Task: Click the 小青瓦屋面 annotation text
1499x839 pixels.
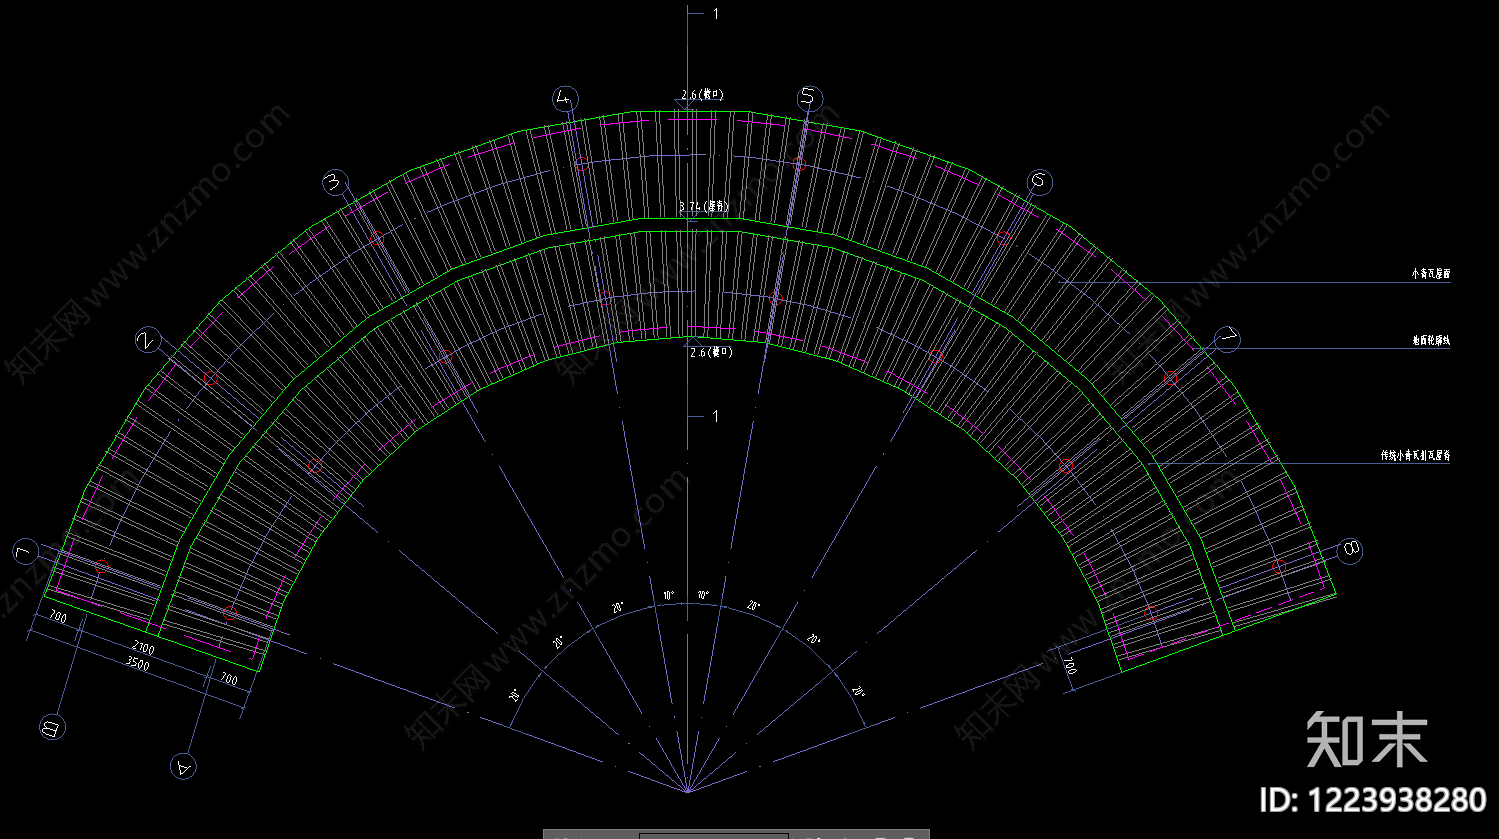Action: (x=1430, y=273)
